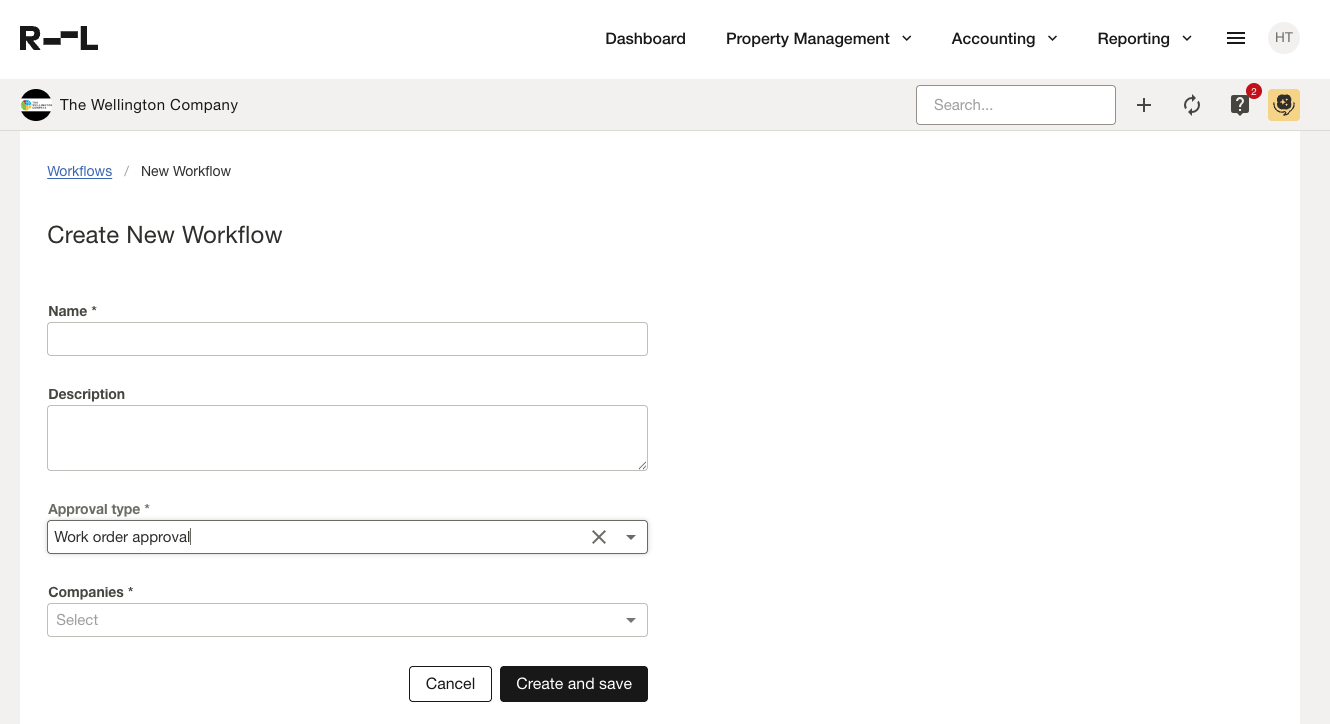Click the R-L logo in header
Screen dimensions: 1330x724
pos(59,39)
